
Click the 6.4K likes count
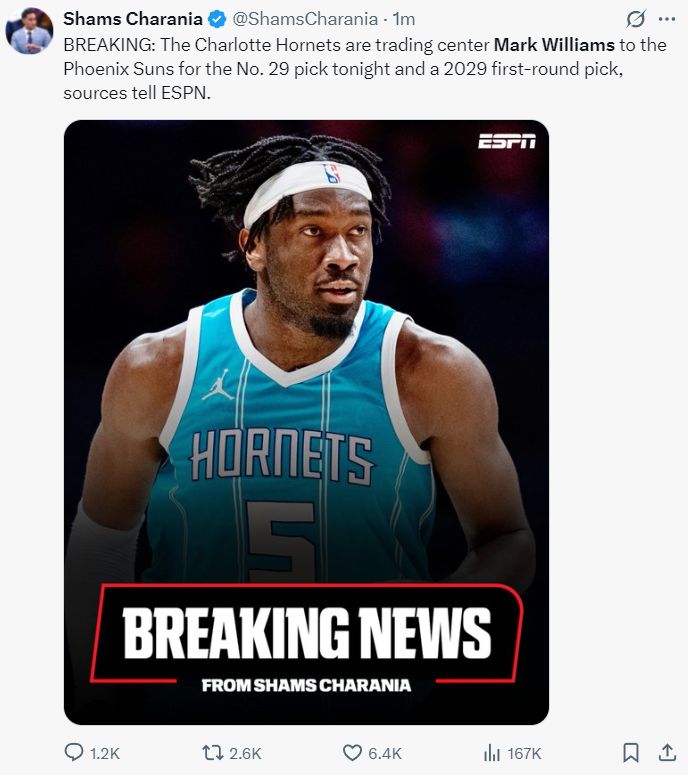(385, 754)
